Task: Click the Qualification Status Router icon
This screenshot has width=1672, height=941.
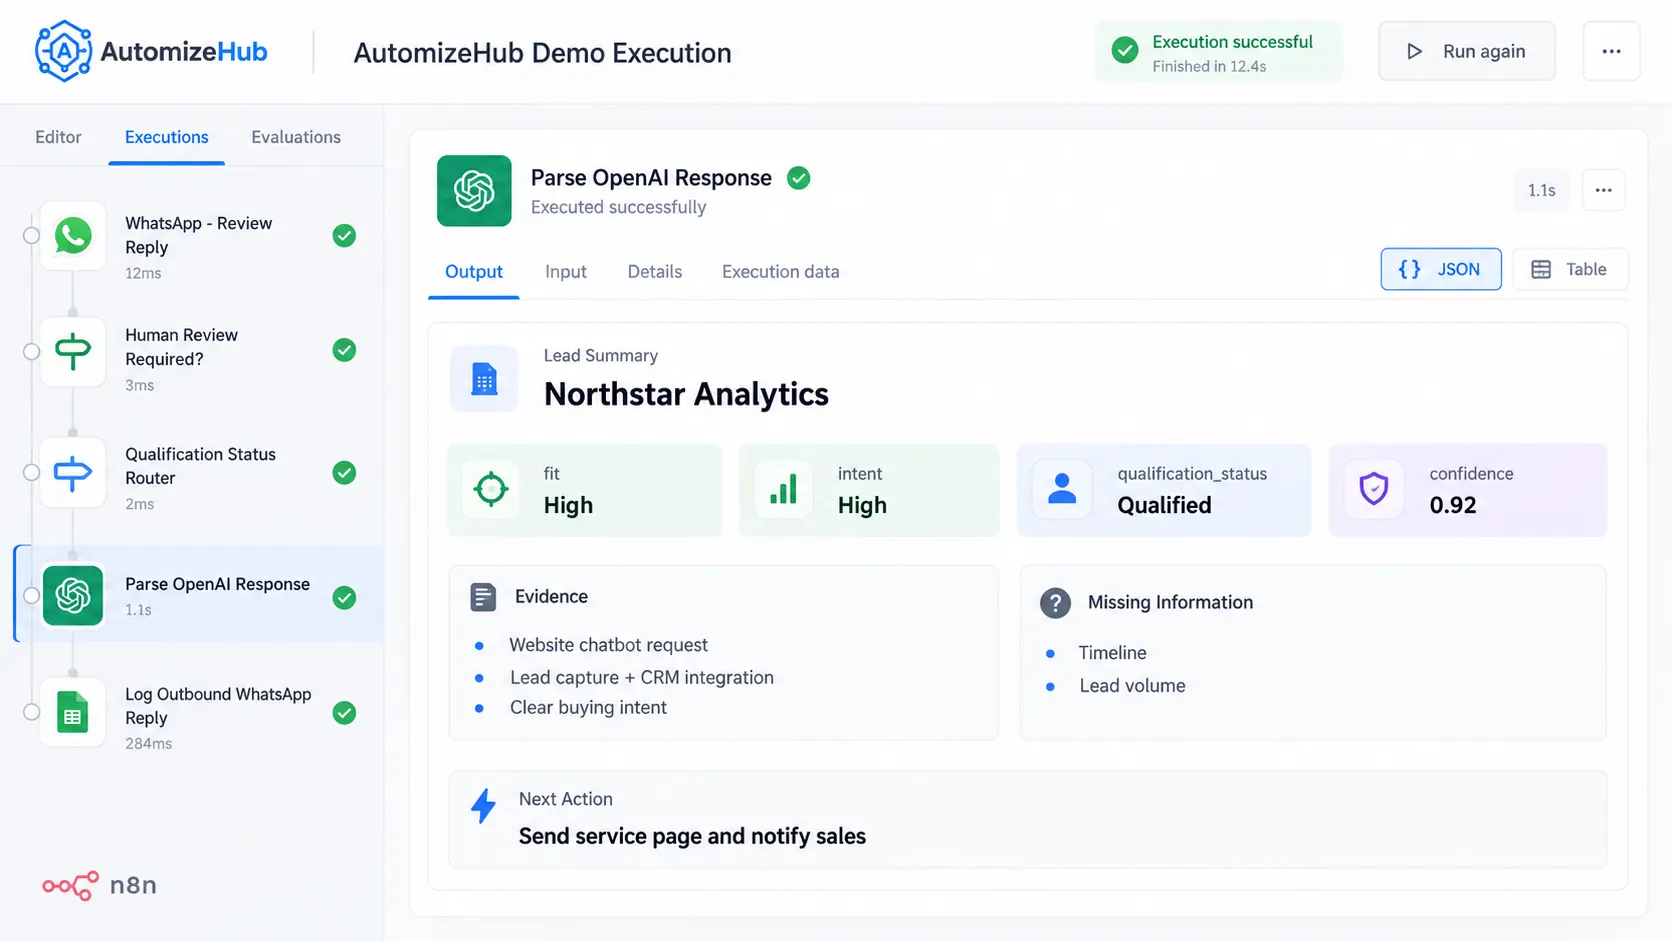Action: 73,473
